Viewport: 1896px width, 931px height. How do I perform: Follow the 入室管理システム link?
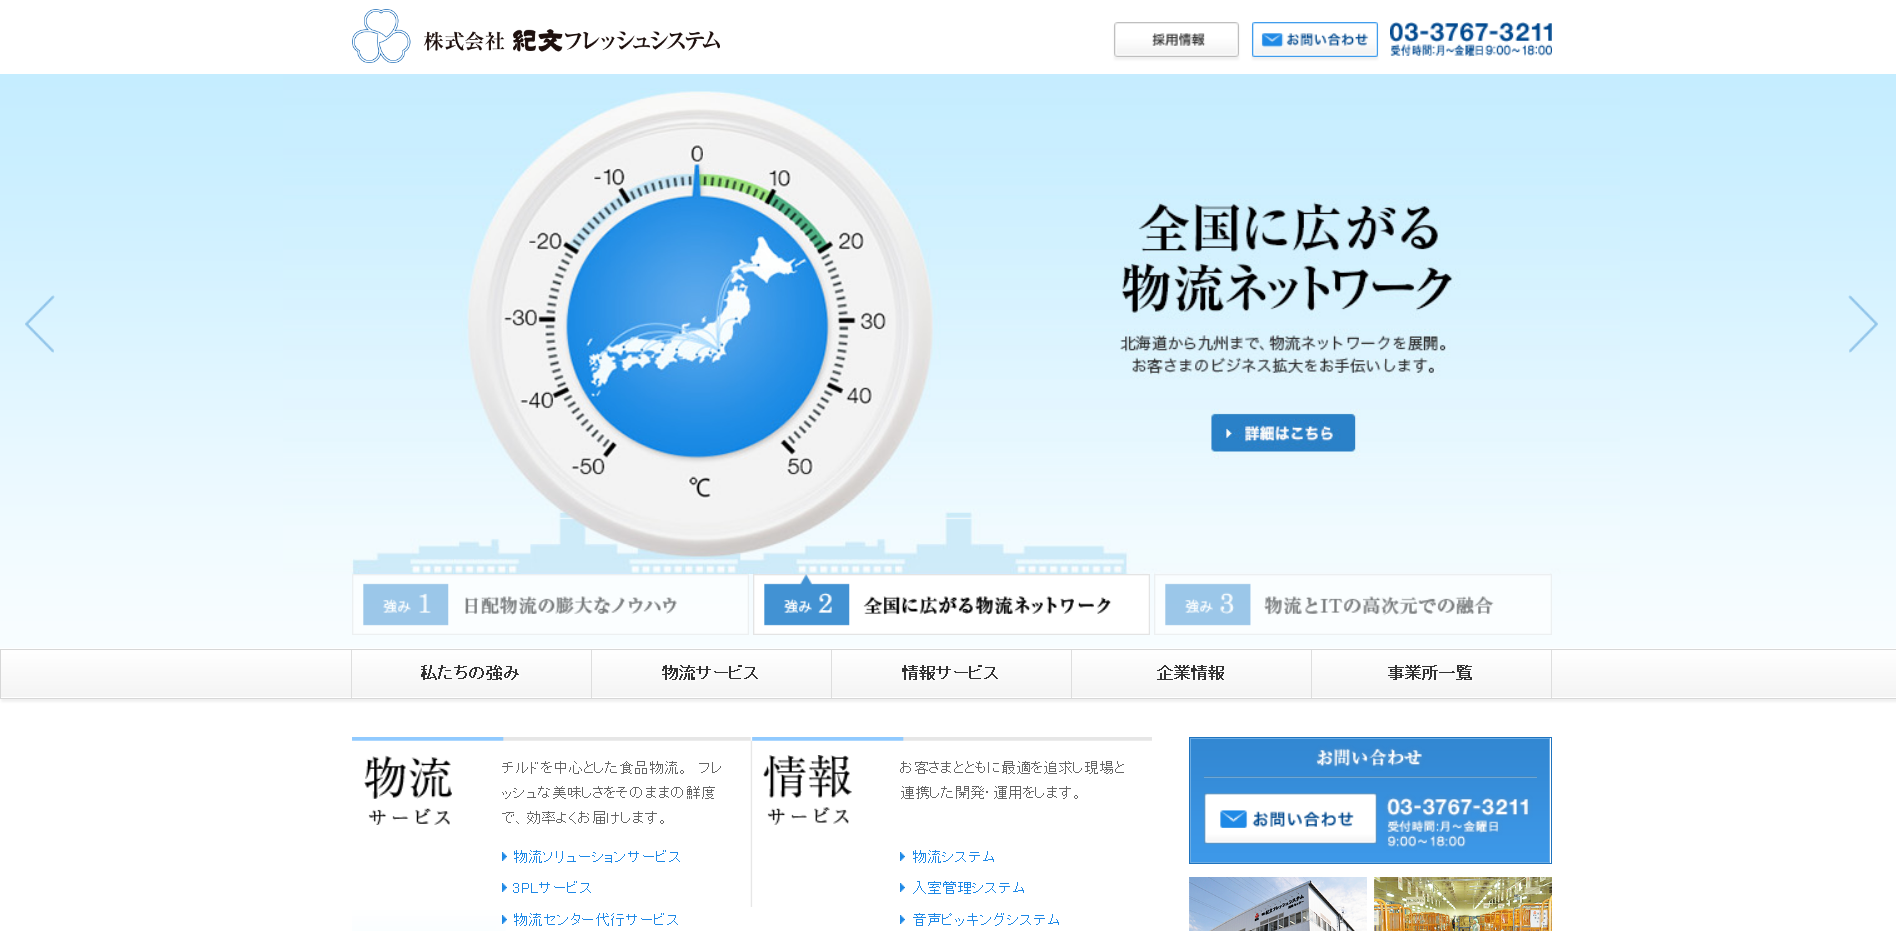coord(968,888)
